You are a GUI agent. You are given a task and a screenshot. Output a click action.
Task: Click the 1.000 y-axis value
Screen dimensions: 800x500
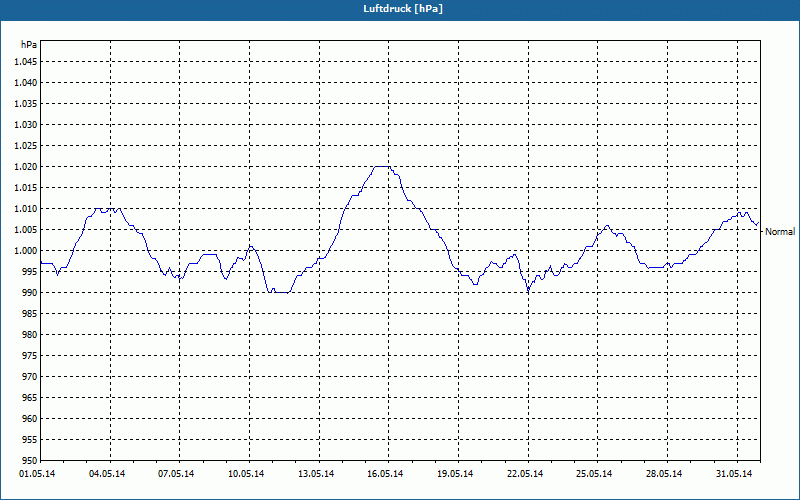tap(26, 251)
